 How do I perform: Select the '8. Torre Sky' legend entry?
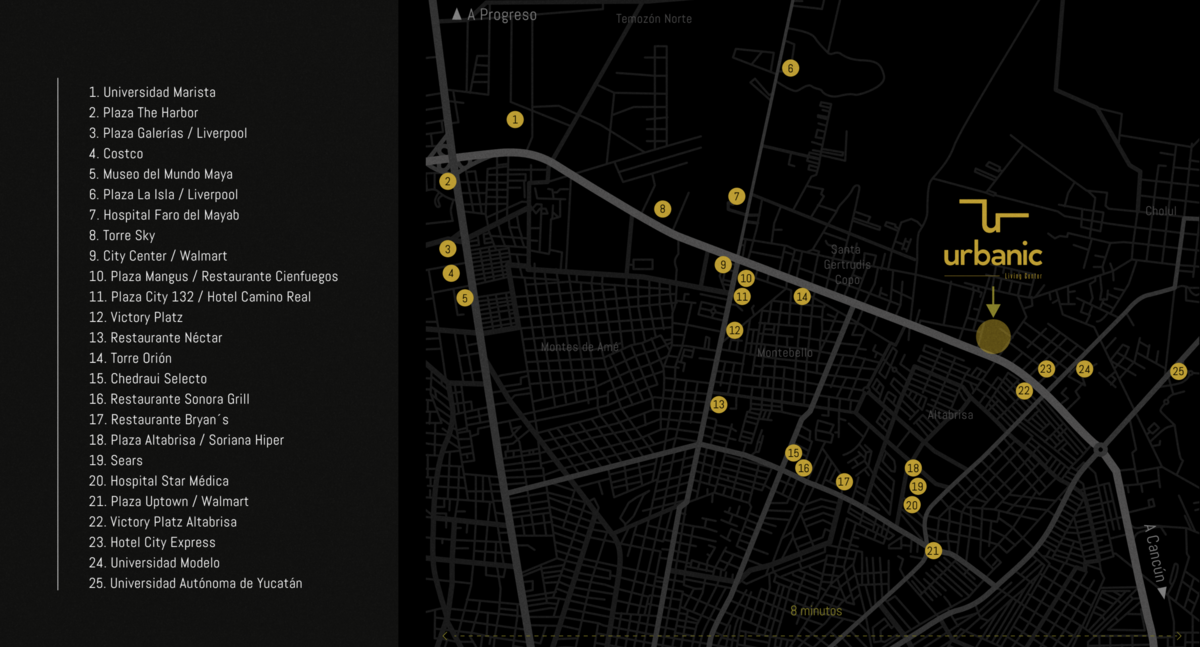[122, 236]
